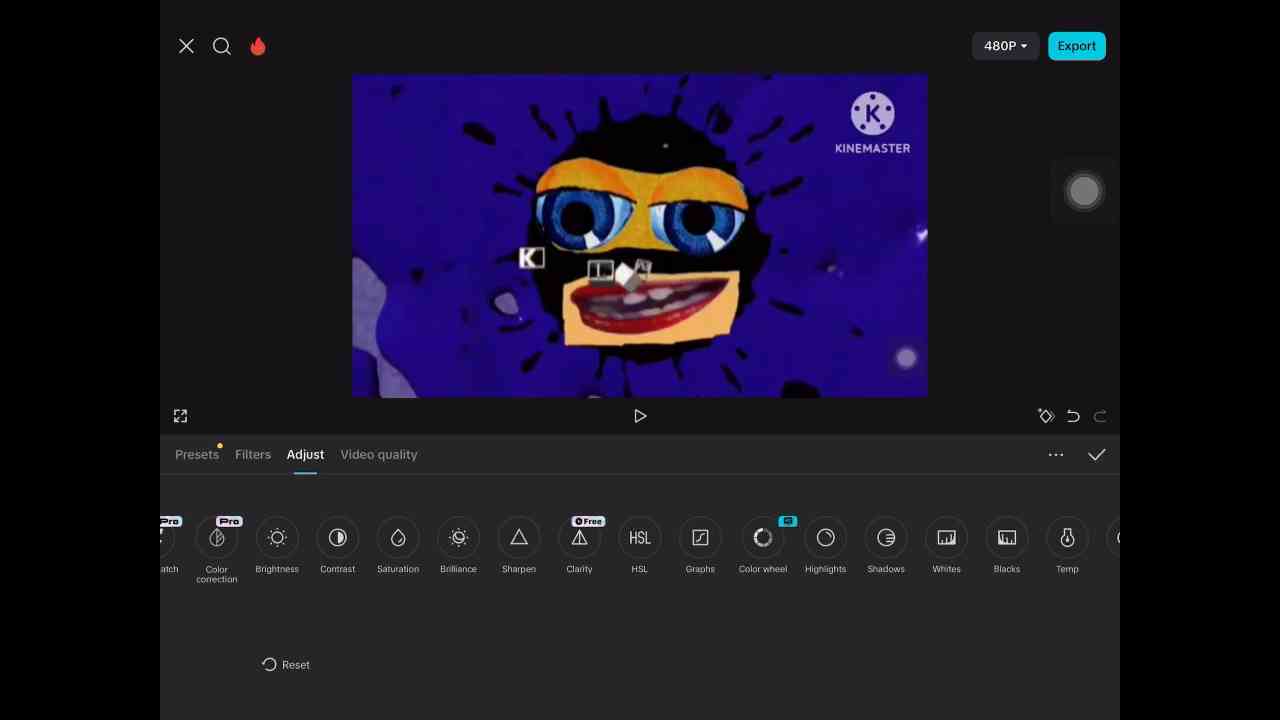The height and width of the screenshot is (720, 1280).
Task: Open the three-dots more options menu
Action: (1056, 455)
